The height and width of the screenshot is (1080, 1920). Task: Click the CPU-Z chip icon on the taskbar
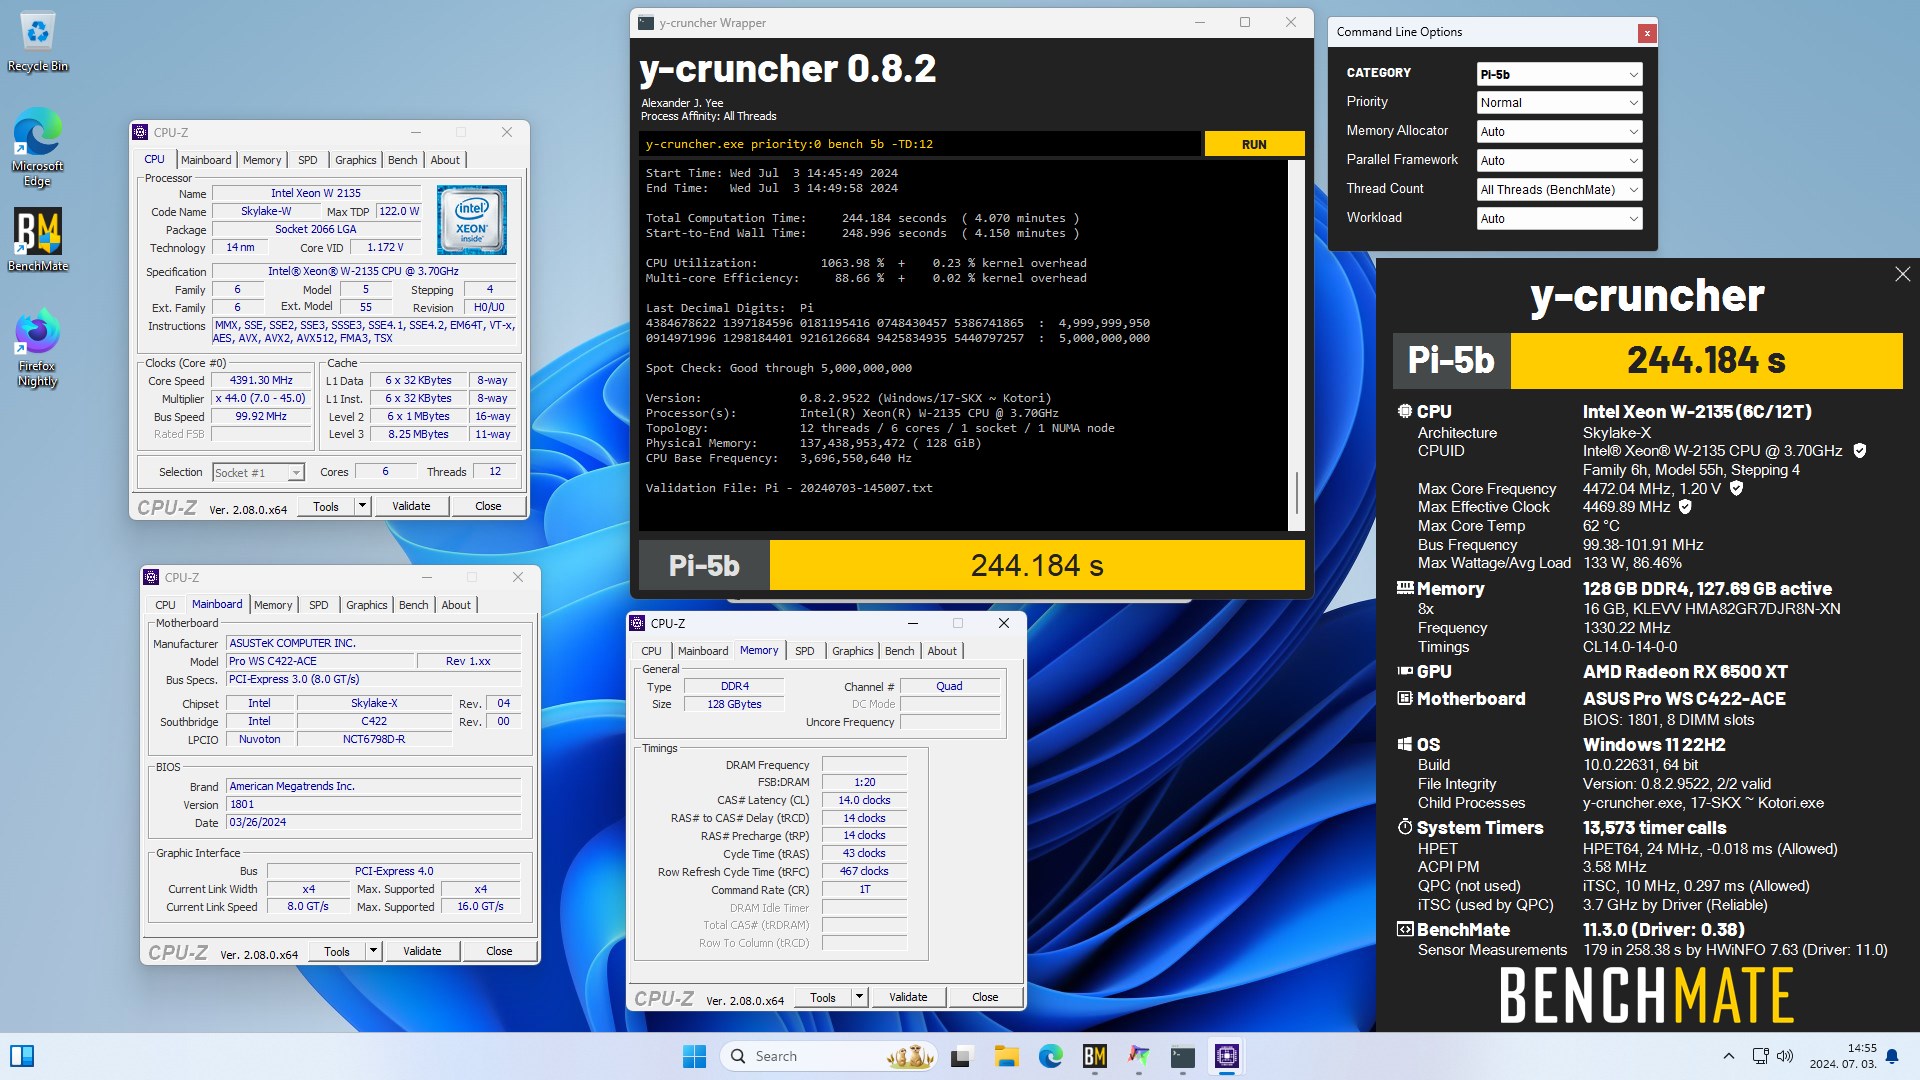1227,1056
